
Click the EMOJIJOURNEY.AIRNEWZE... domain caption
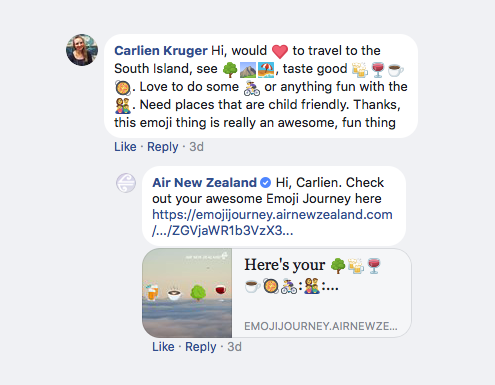pyautogui.click(x=321, y=326)
